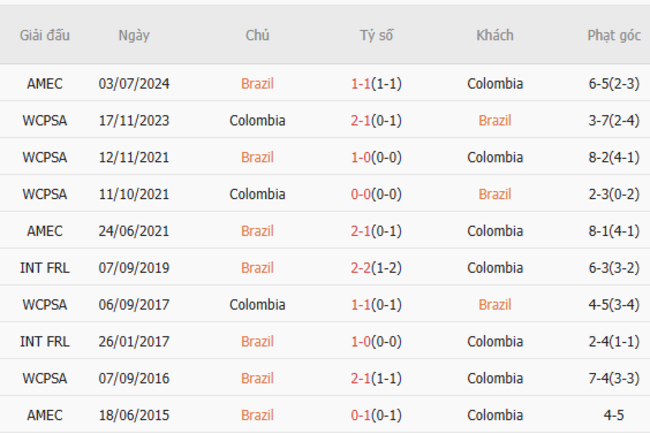650x434 pixels.
Task: Select home team Brazil in 24/06/2021 row
Action: [257, 231]
